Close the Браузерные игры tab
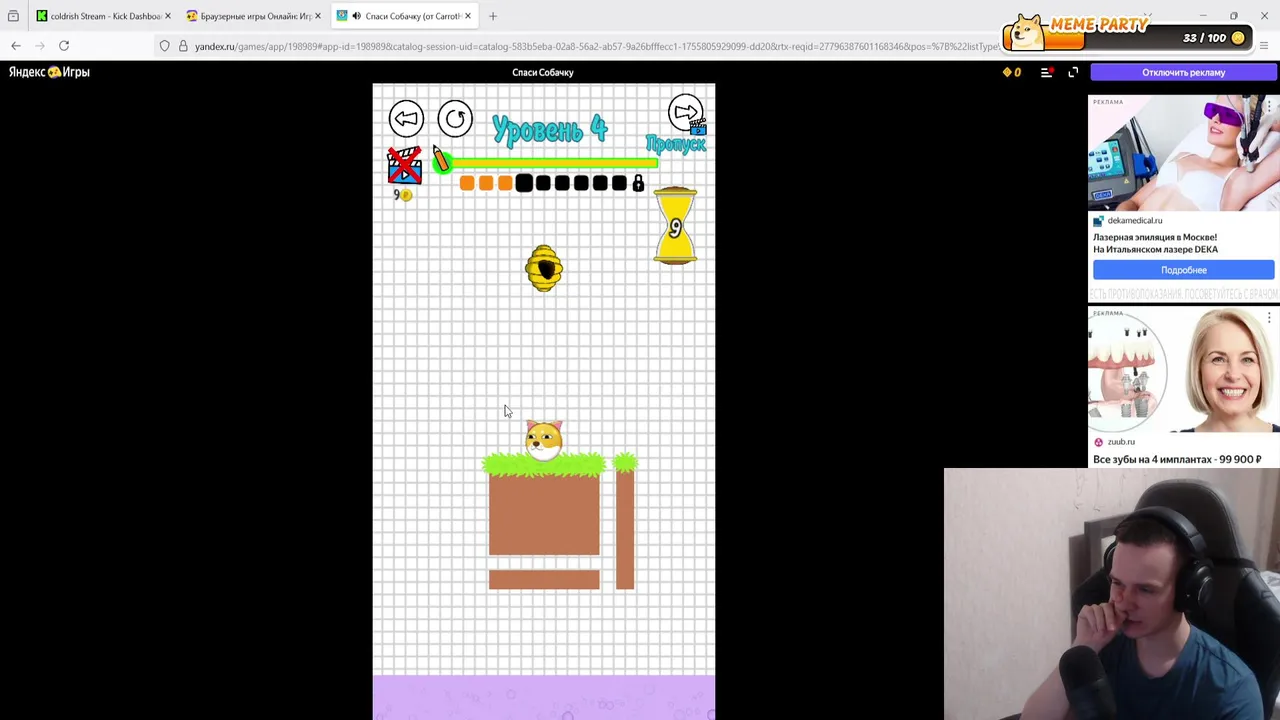Screen dimensions: 1280x720 [x=318, y=16]
